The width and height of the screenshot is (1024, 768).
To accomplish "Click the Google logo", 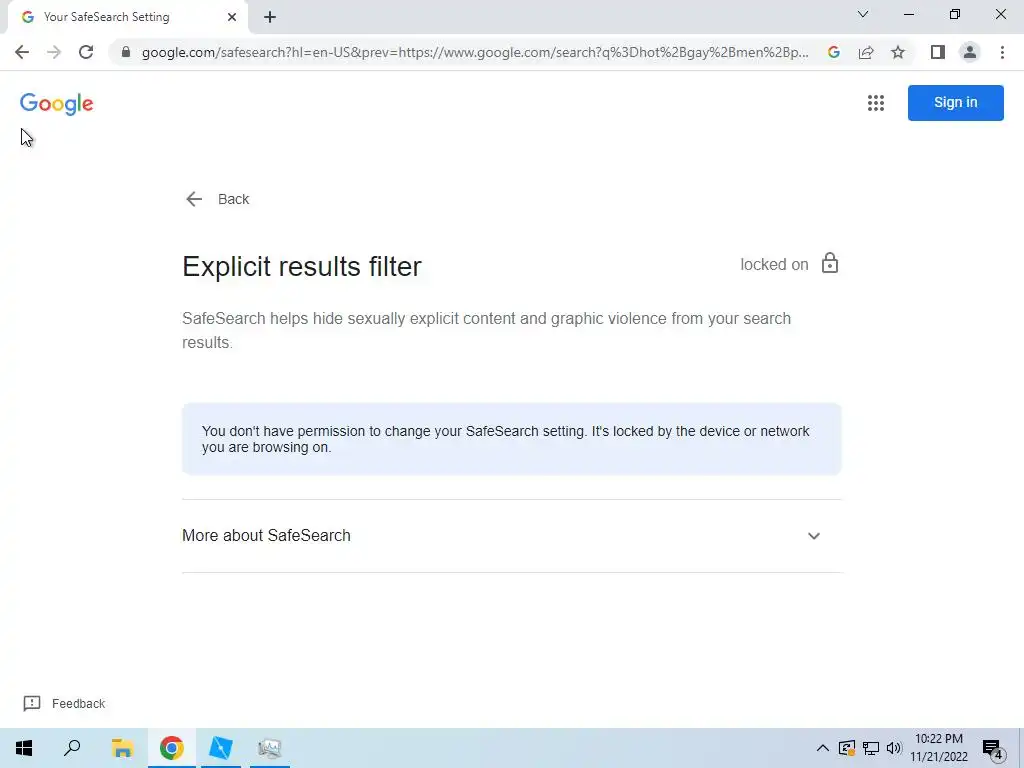I will pos(57,103).
